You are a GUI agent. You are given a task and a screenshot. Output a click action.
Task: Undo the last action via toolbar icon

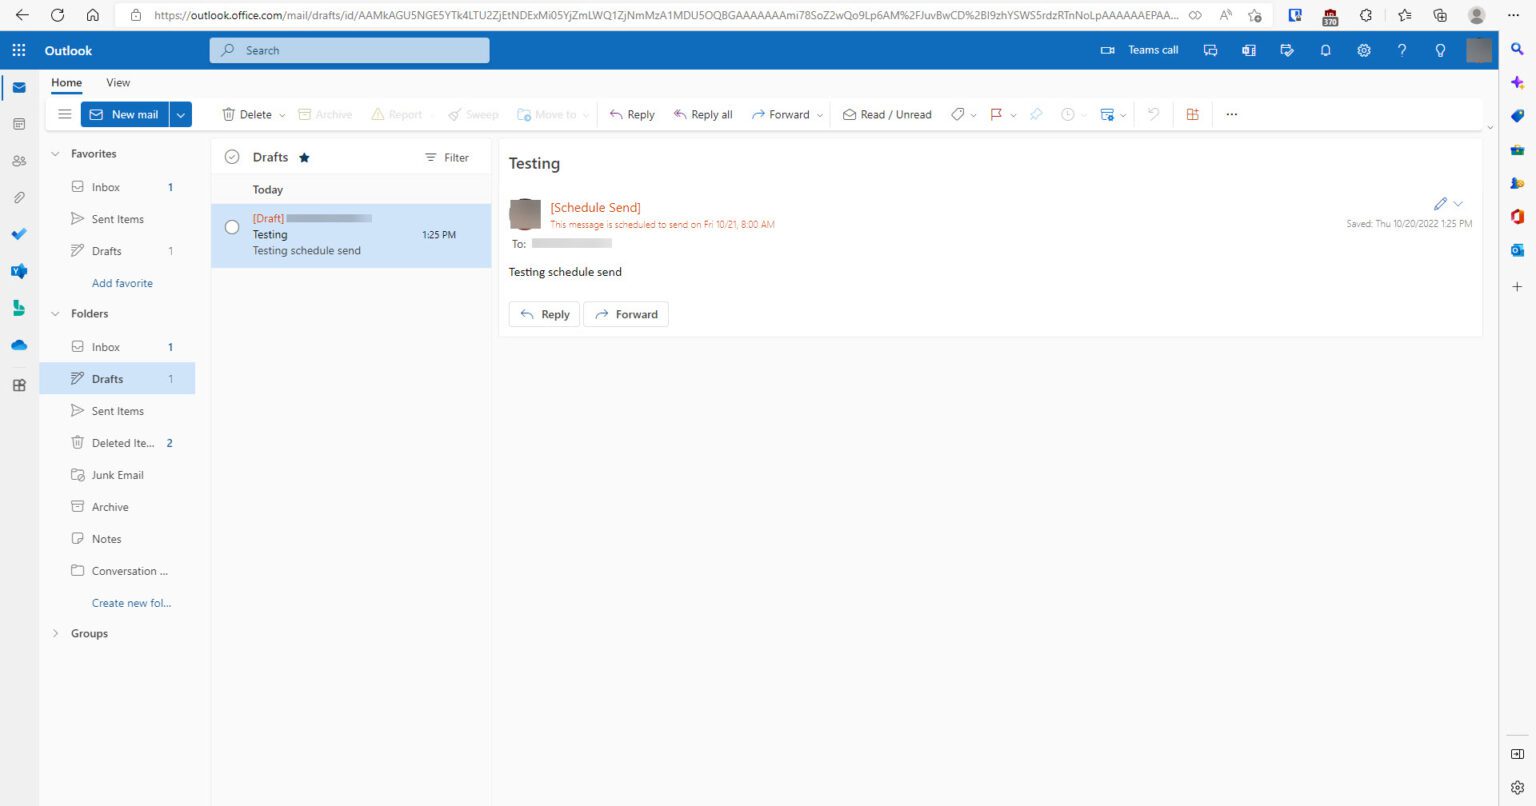pyautogui.click(x=1152, y=114)
